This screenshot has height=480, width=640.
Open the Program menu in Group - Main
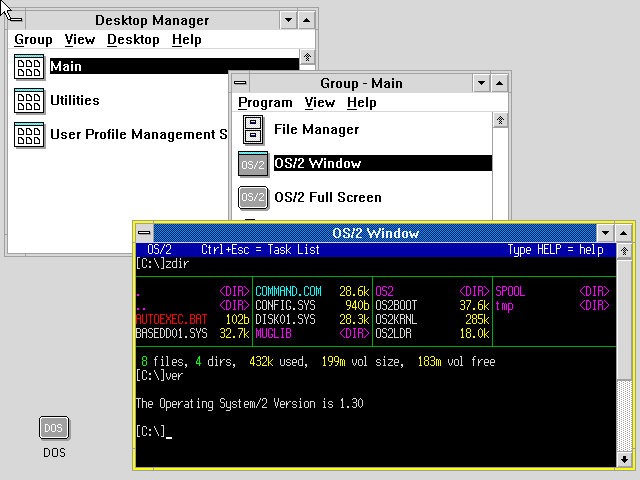click(265, 102)
